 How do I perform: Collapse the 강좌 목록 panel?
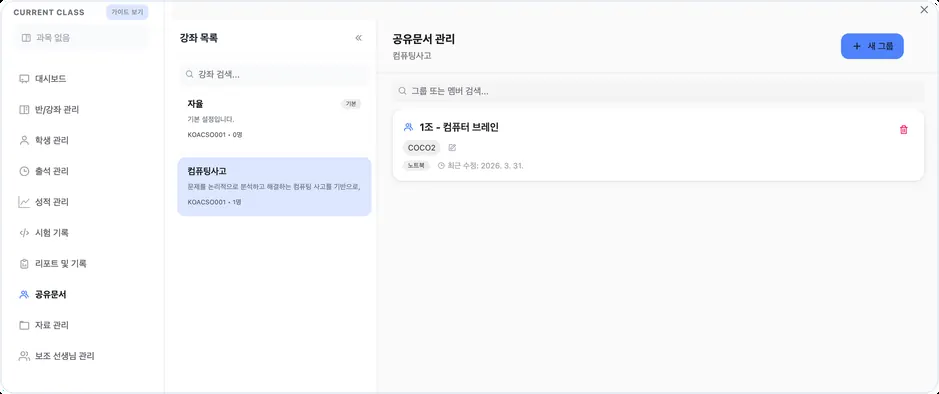coord(359,38)
